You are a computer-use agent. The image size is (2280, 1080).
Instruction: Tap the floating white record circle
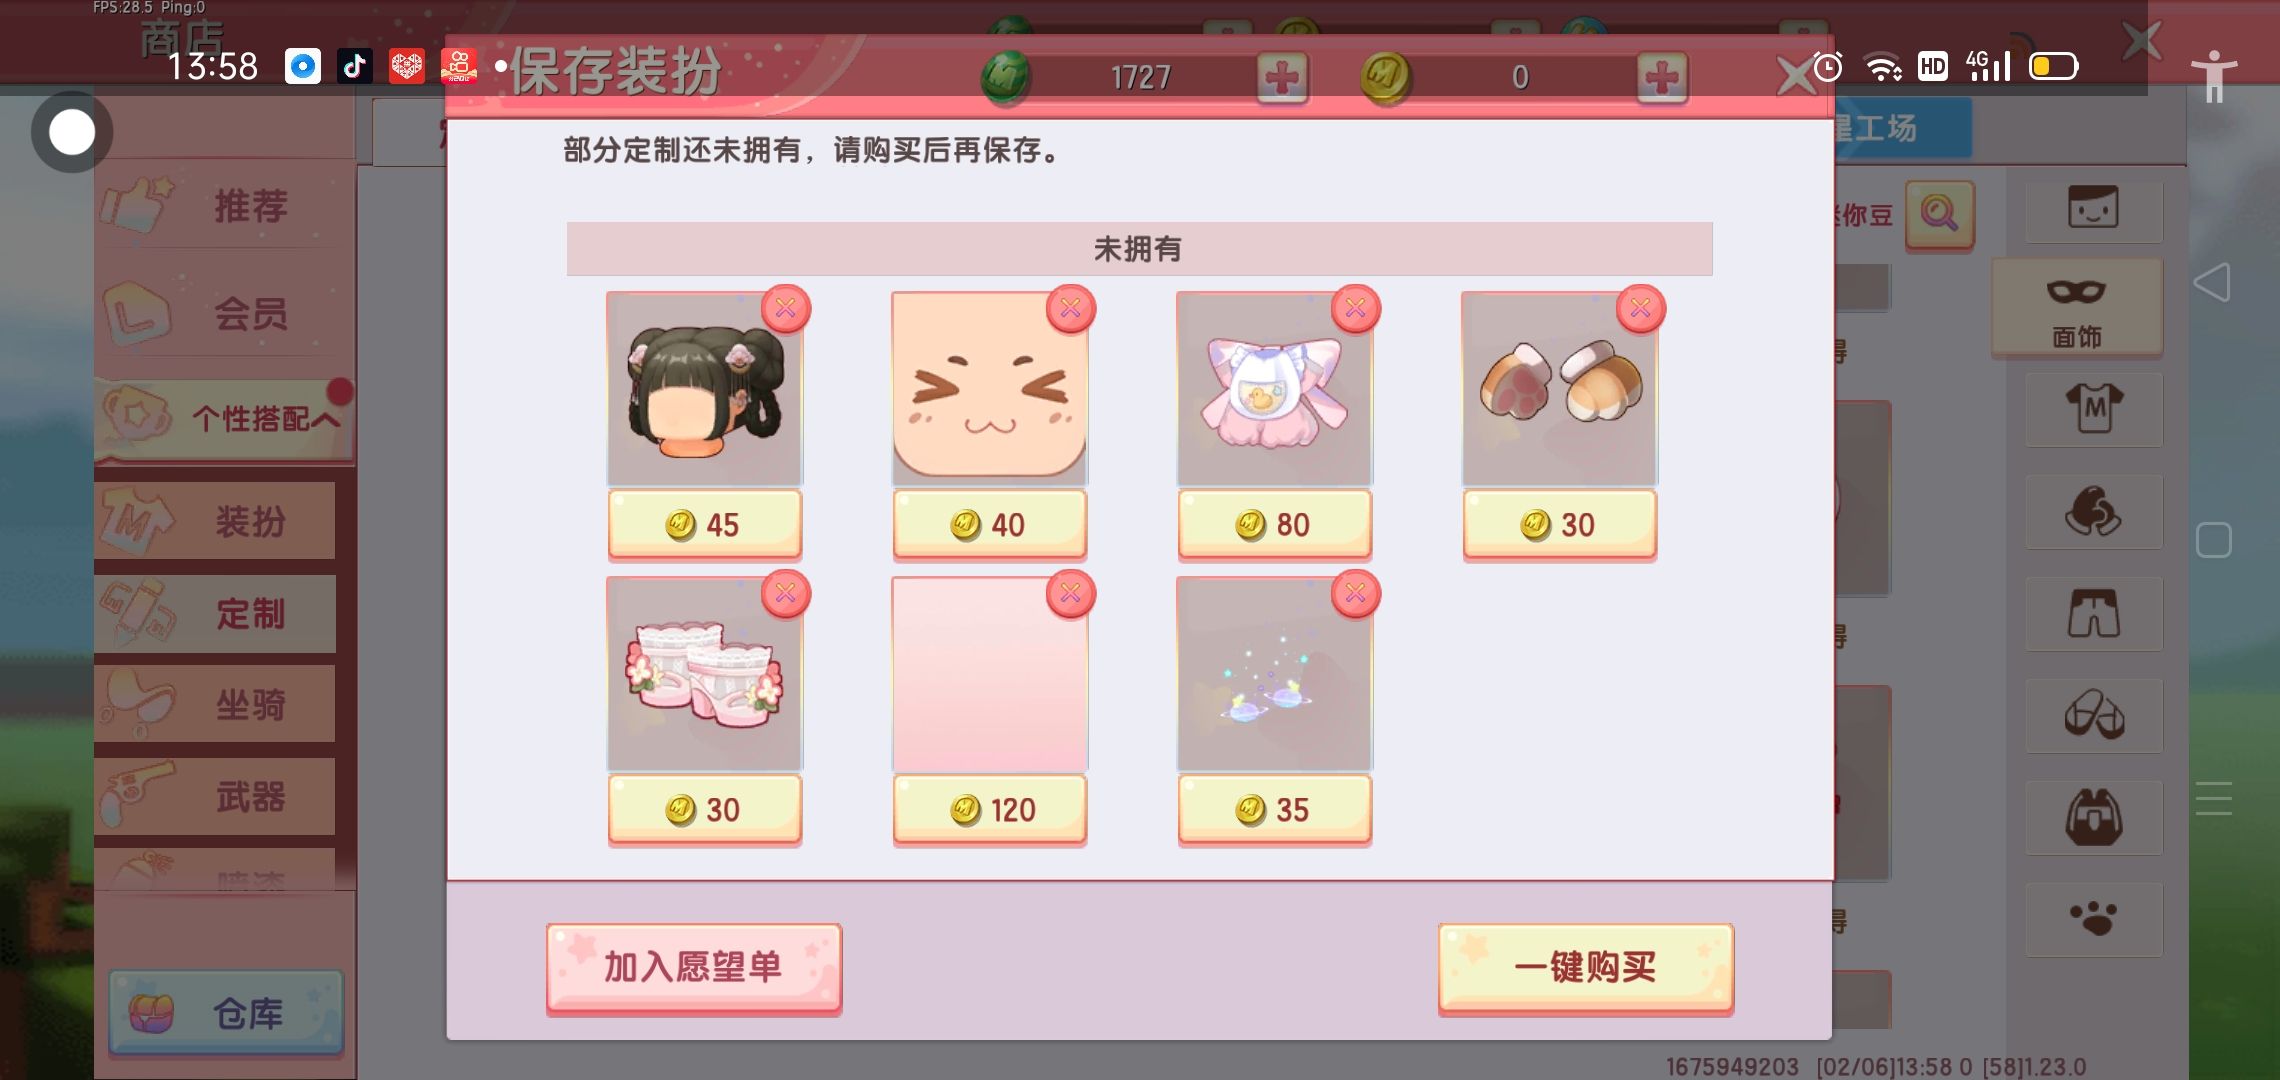[x=71, y=132]
